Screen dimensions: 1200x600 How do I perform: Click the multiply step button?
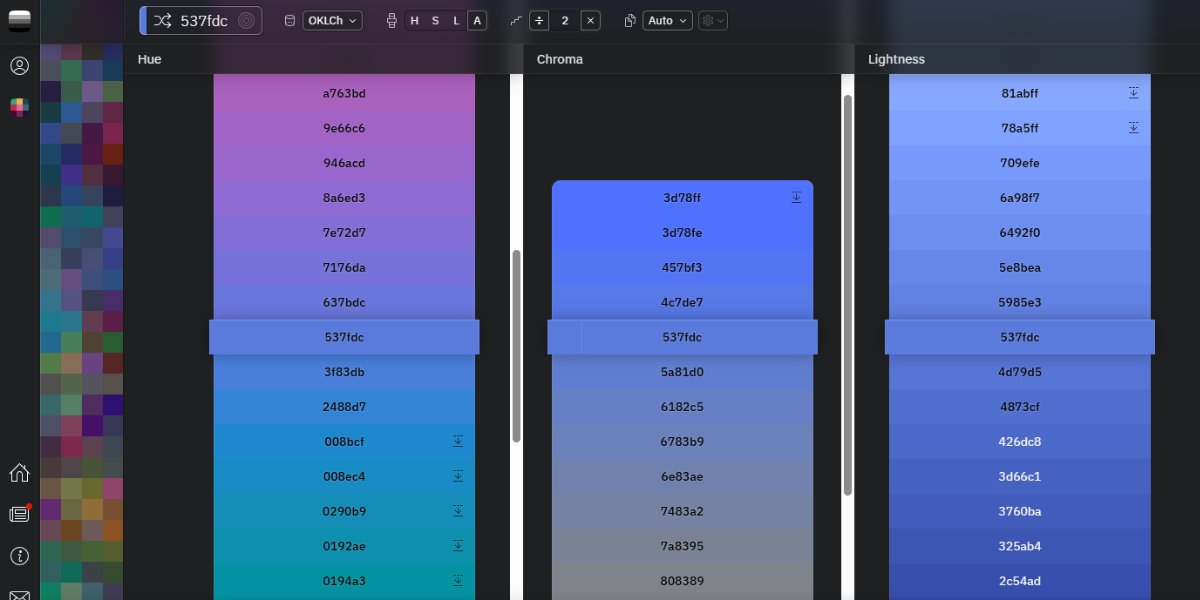pyautogui.click(x=590, y=20)
